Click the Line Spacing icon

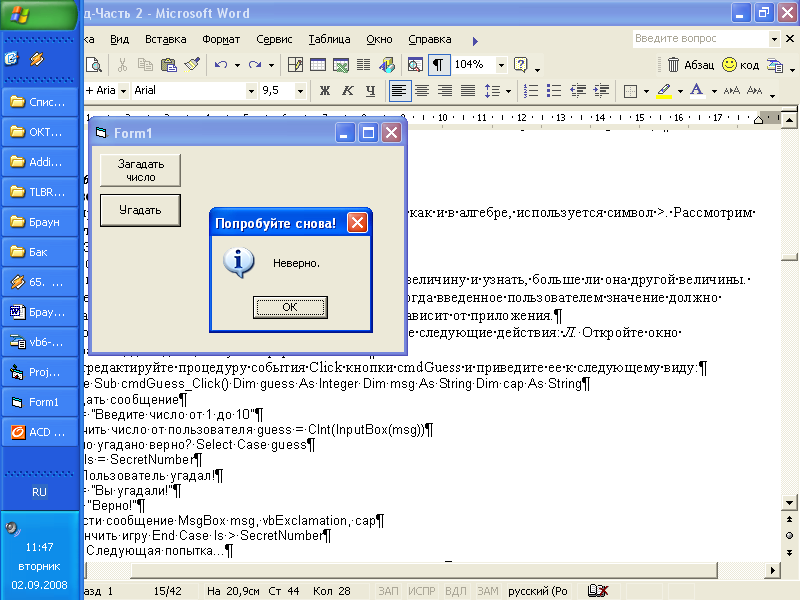pyautogui.click(x=492, y=91)
